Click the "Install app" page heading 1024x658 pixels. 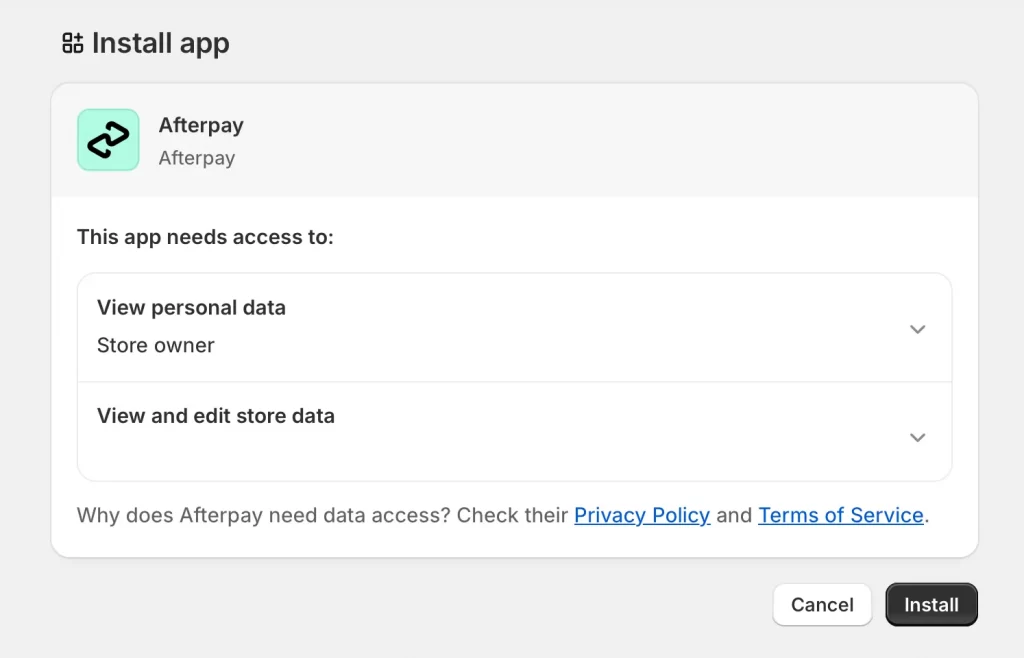[x=160, y=43]
